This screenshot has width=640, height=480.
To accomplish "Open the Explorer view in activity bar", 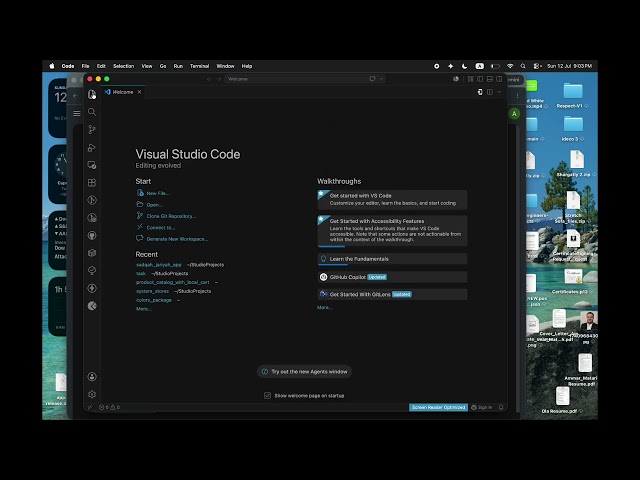I will [92, 94].
